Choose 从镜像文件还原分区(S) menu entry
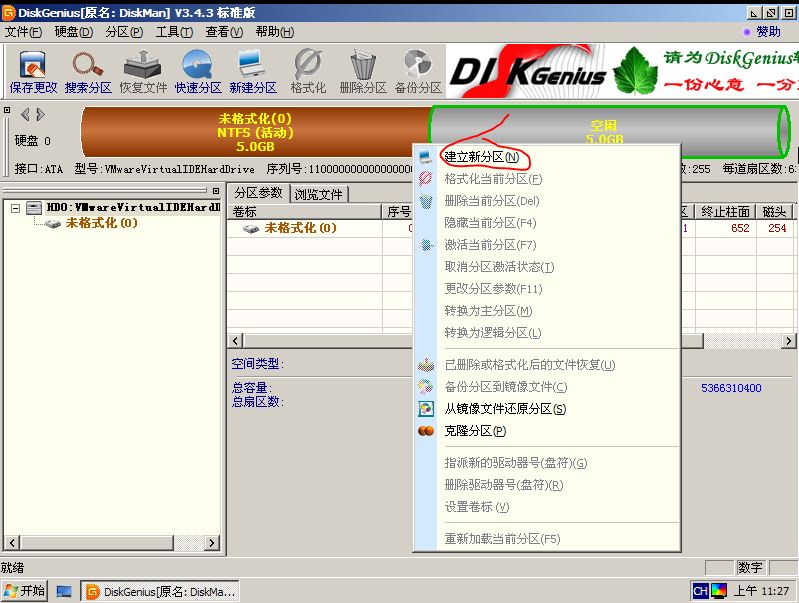Viewport: 799px width, 603px height. (505, 409)
